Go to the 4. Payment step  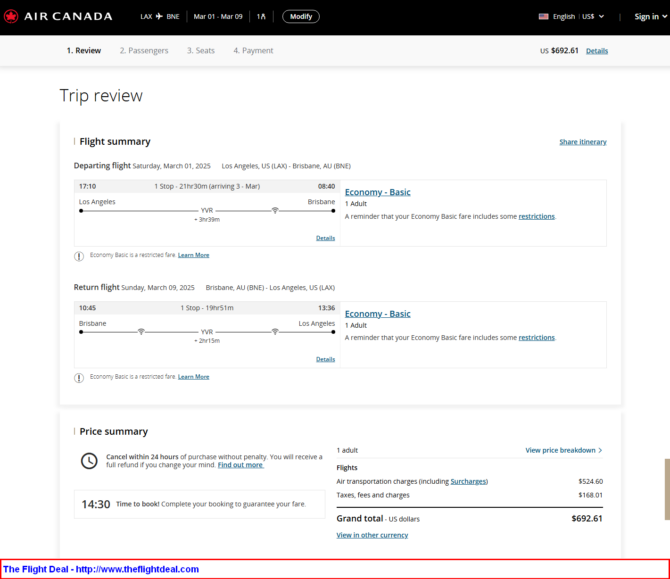tap(253, 50)
